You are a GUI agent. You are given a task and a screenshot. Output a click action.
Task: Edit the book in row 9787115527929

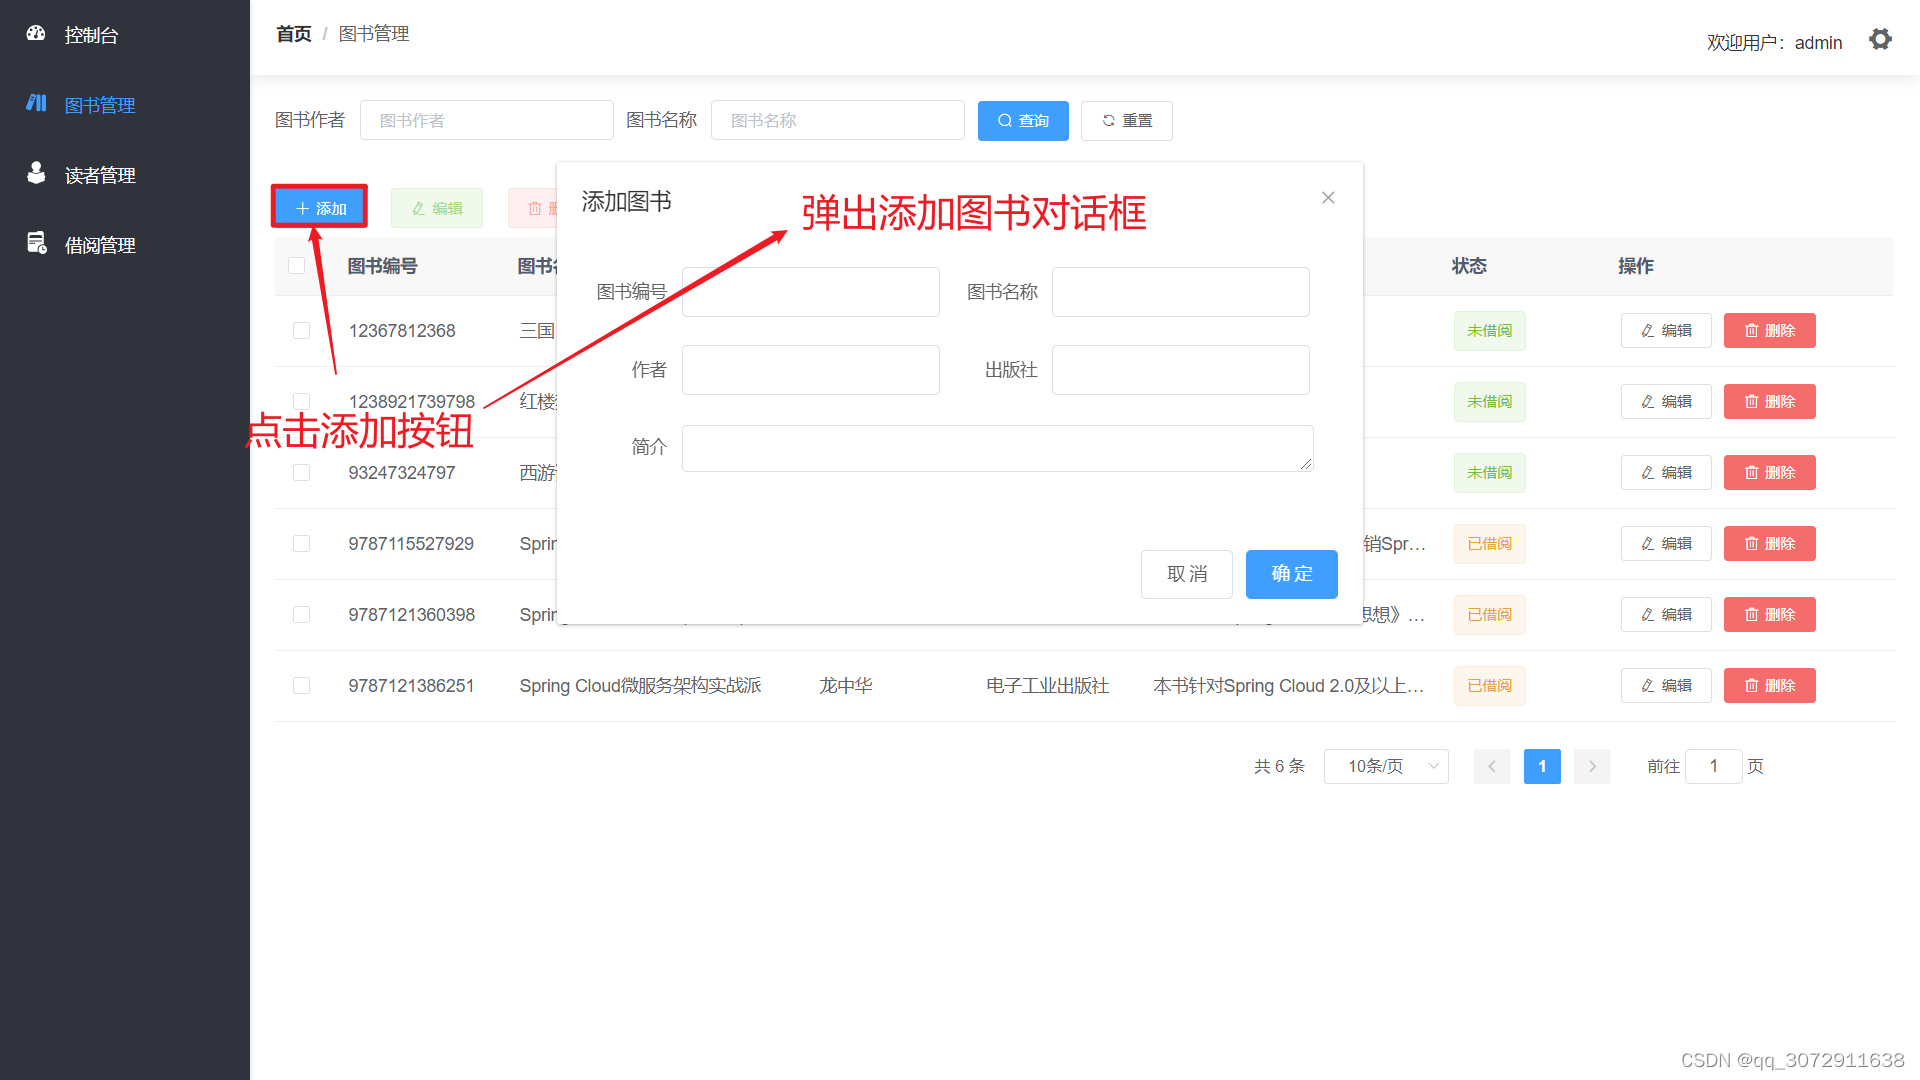click(x=1666, y=544)
